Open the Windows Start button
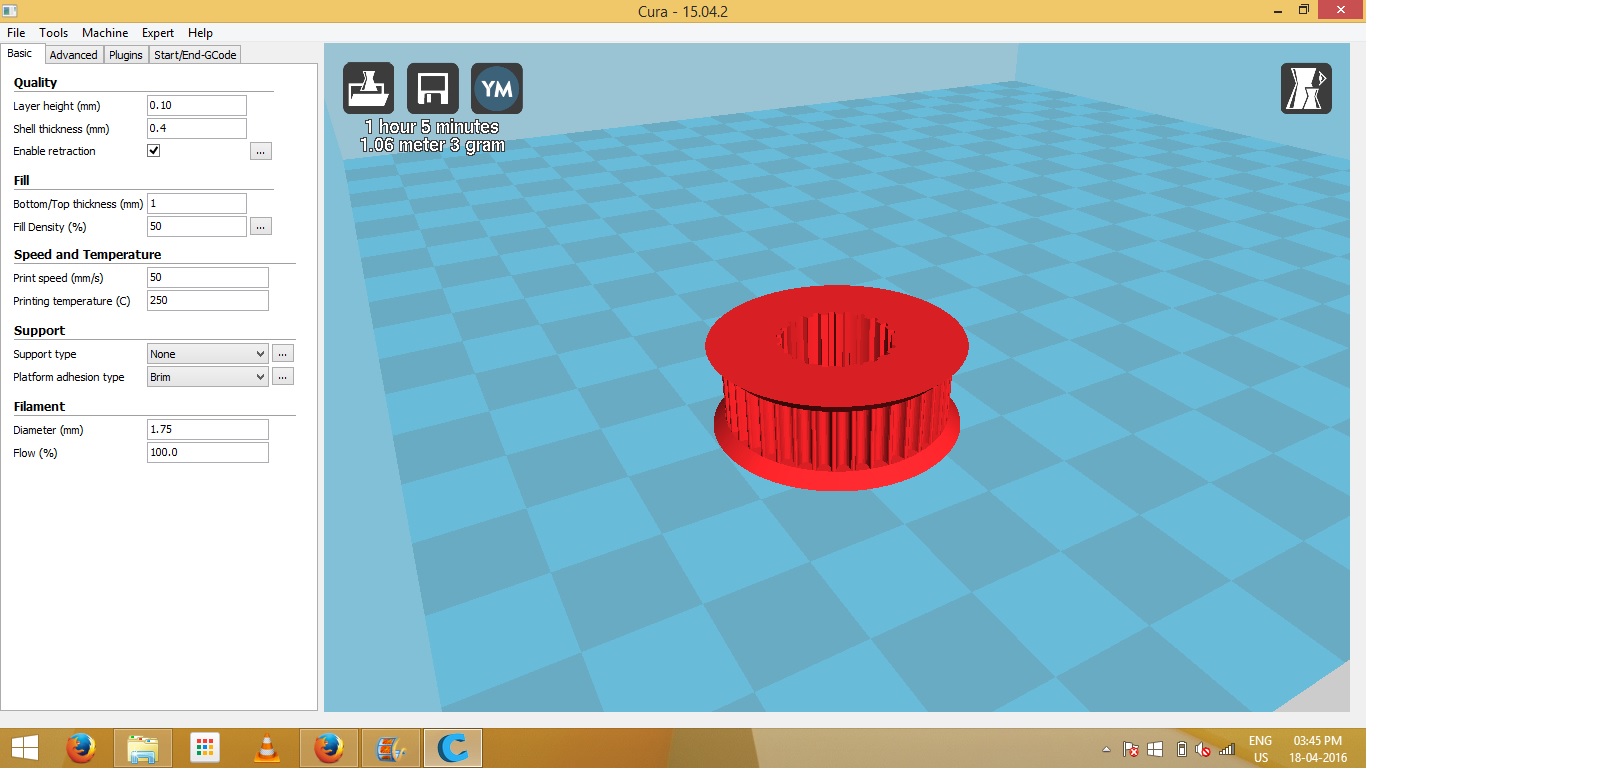The width and height of the screenshot is (1608, 776). tap(24, 748)
